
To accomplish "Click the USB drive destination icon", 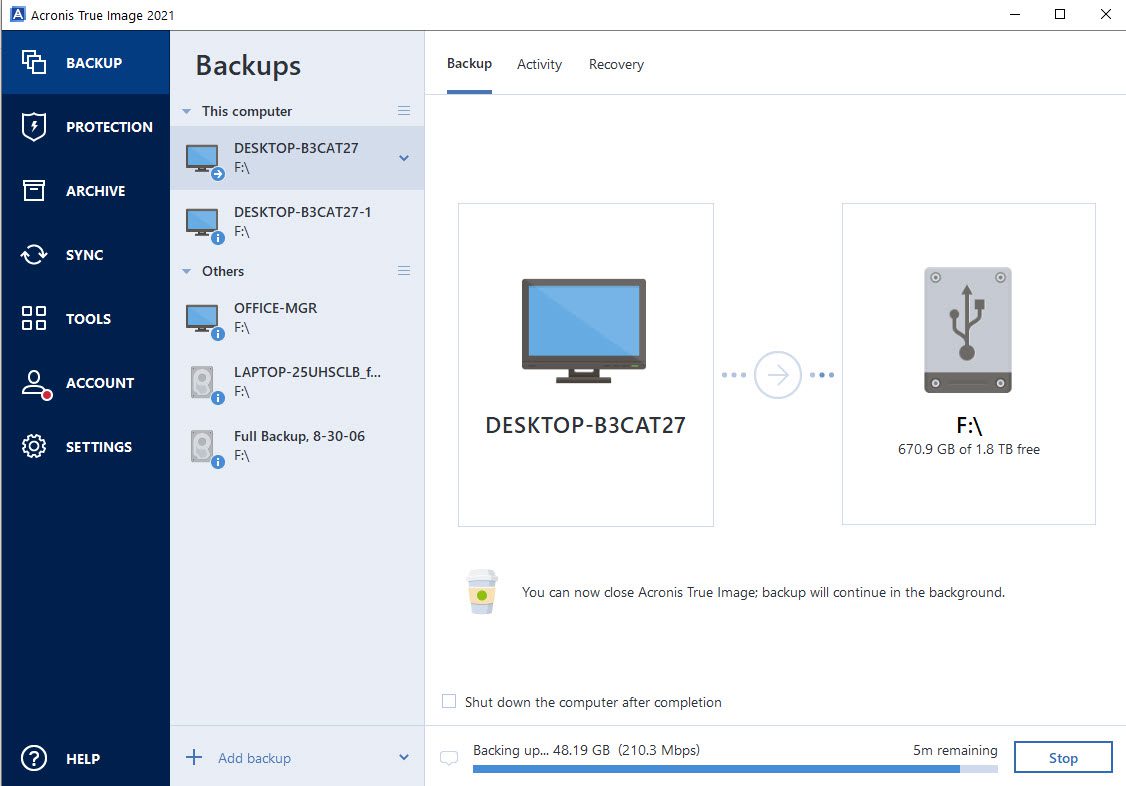I will pos(967,330).
